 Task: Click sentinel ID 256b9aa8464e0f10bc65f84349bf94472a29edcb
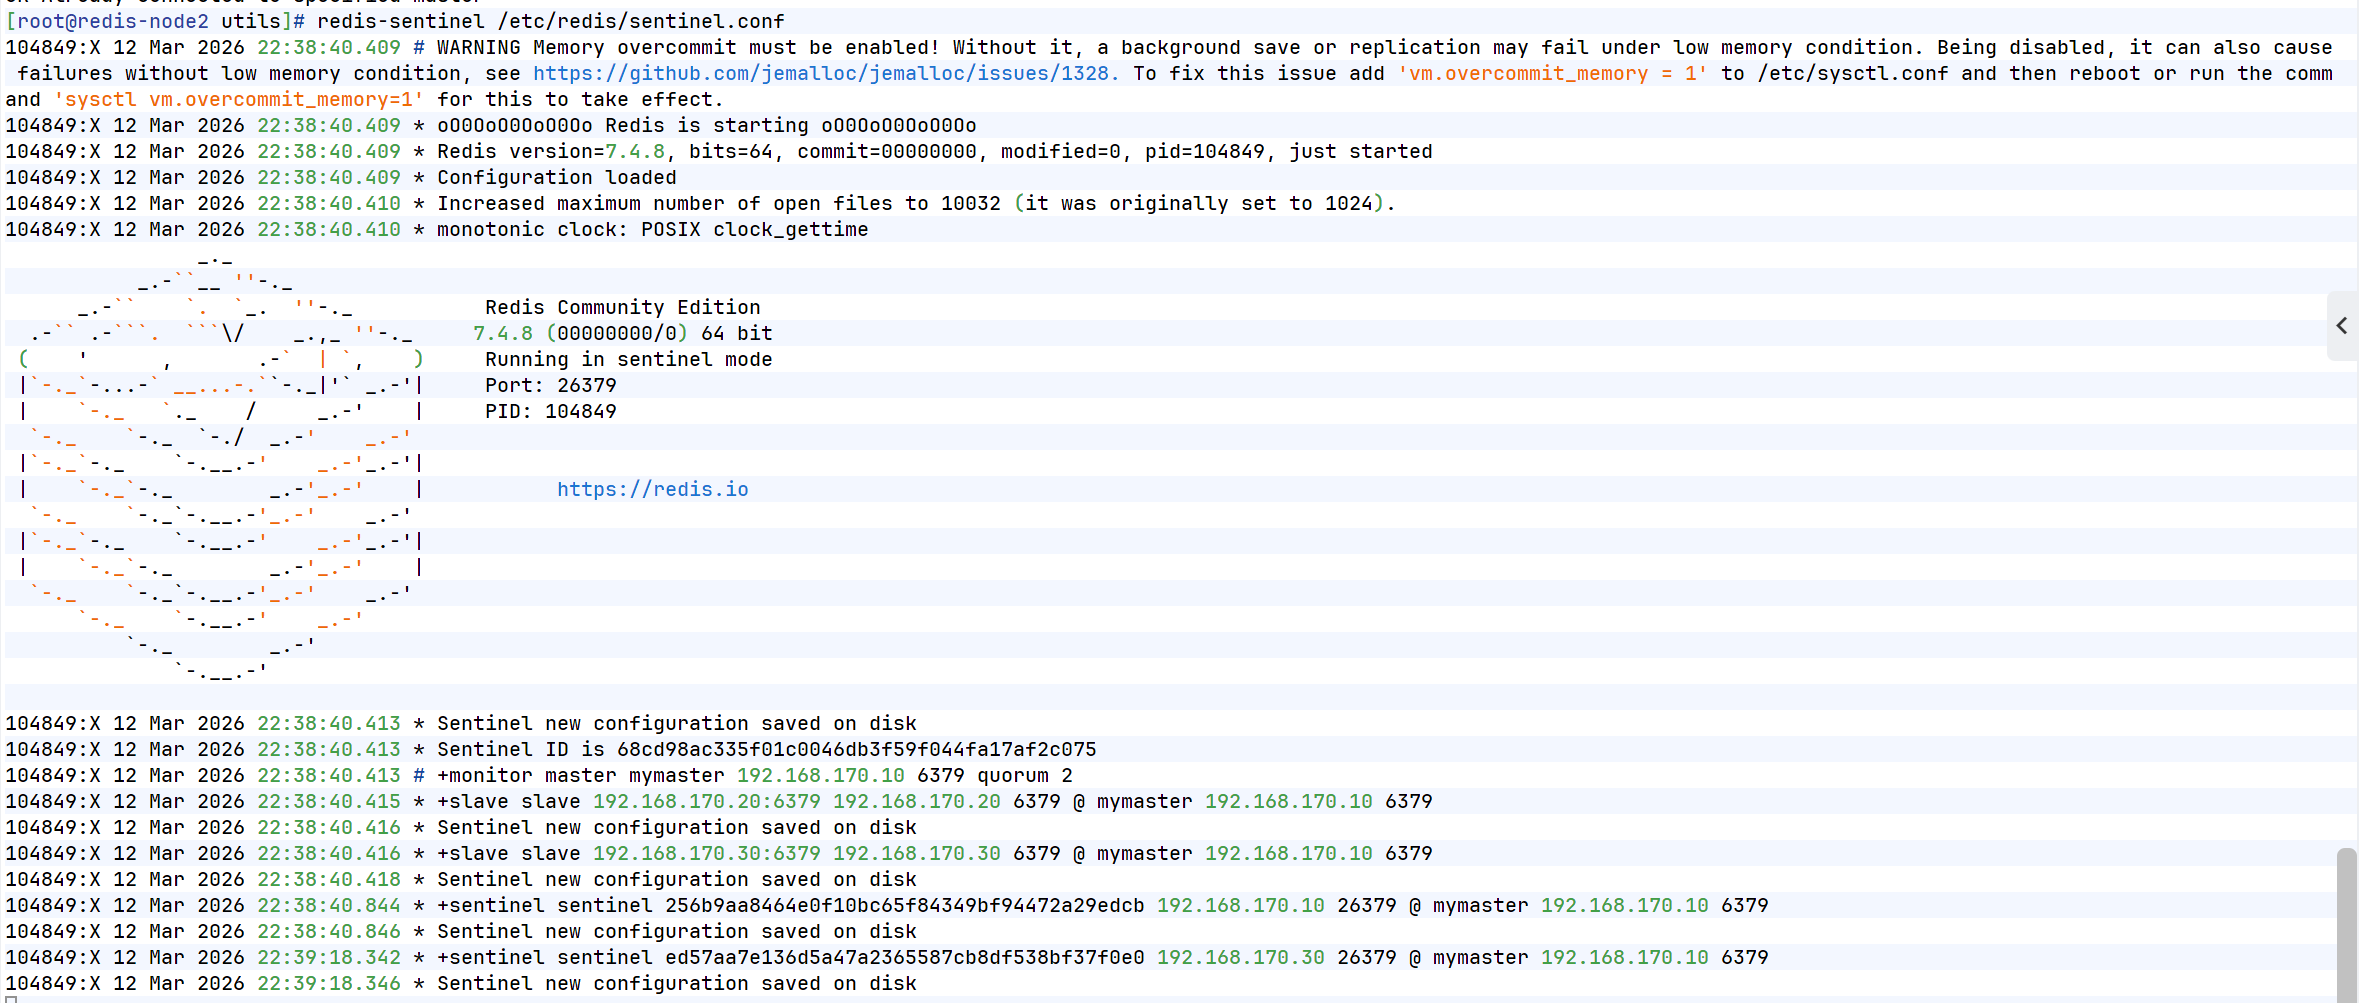pos(905,905)
